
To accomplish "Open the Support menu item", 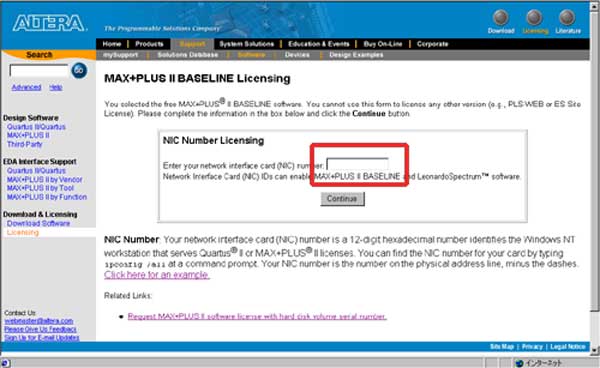I will click(x=192, y=44).
